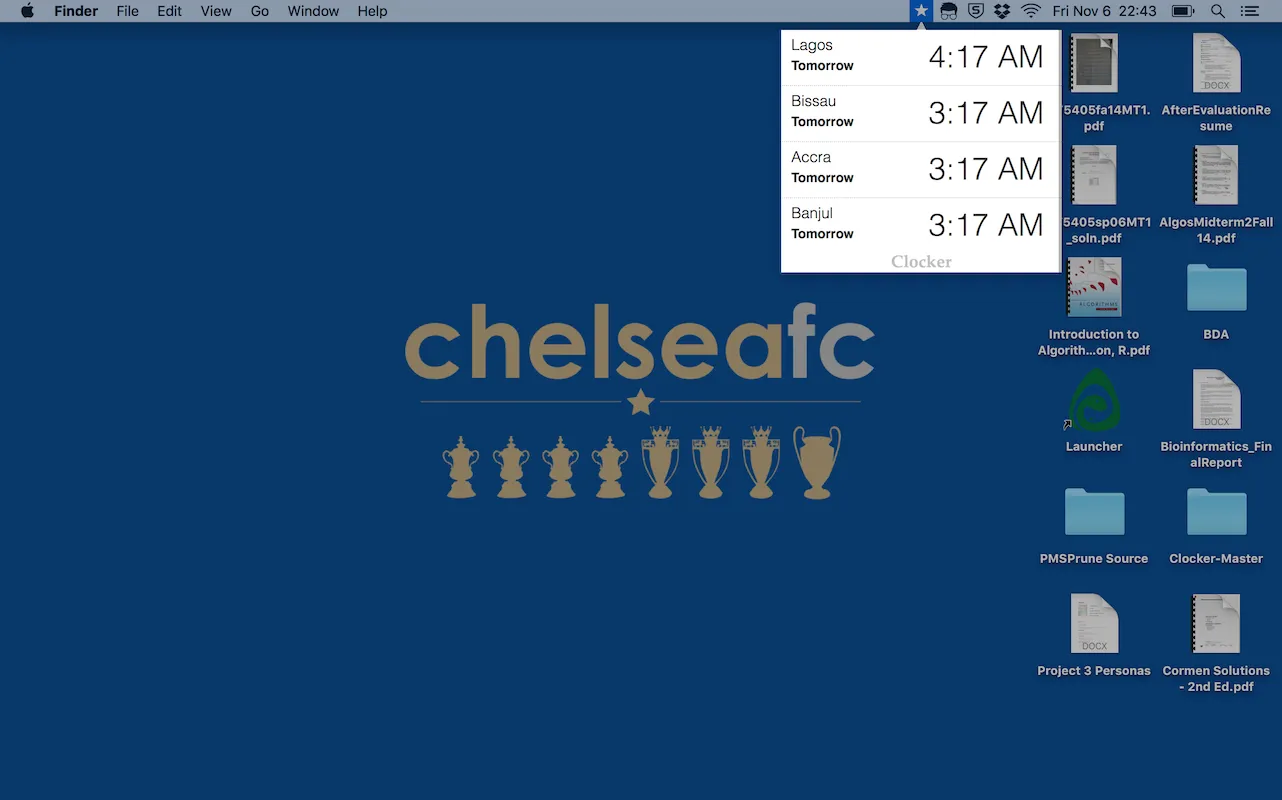
Task: Select the green Launcher shortcut icon
Action: point(1094,400)
